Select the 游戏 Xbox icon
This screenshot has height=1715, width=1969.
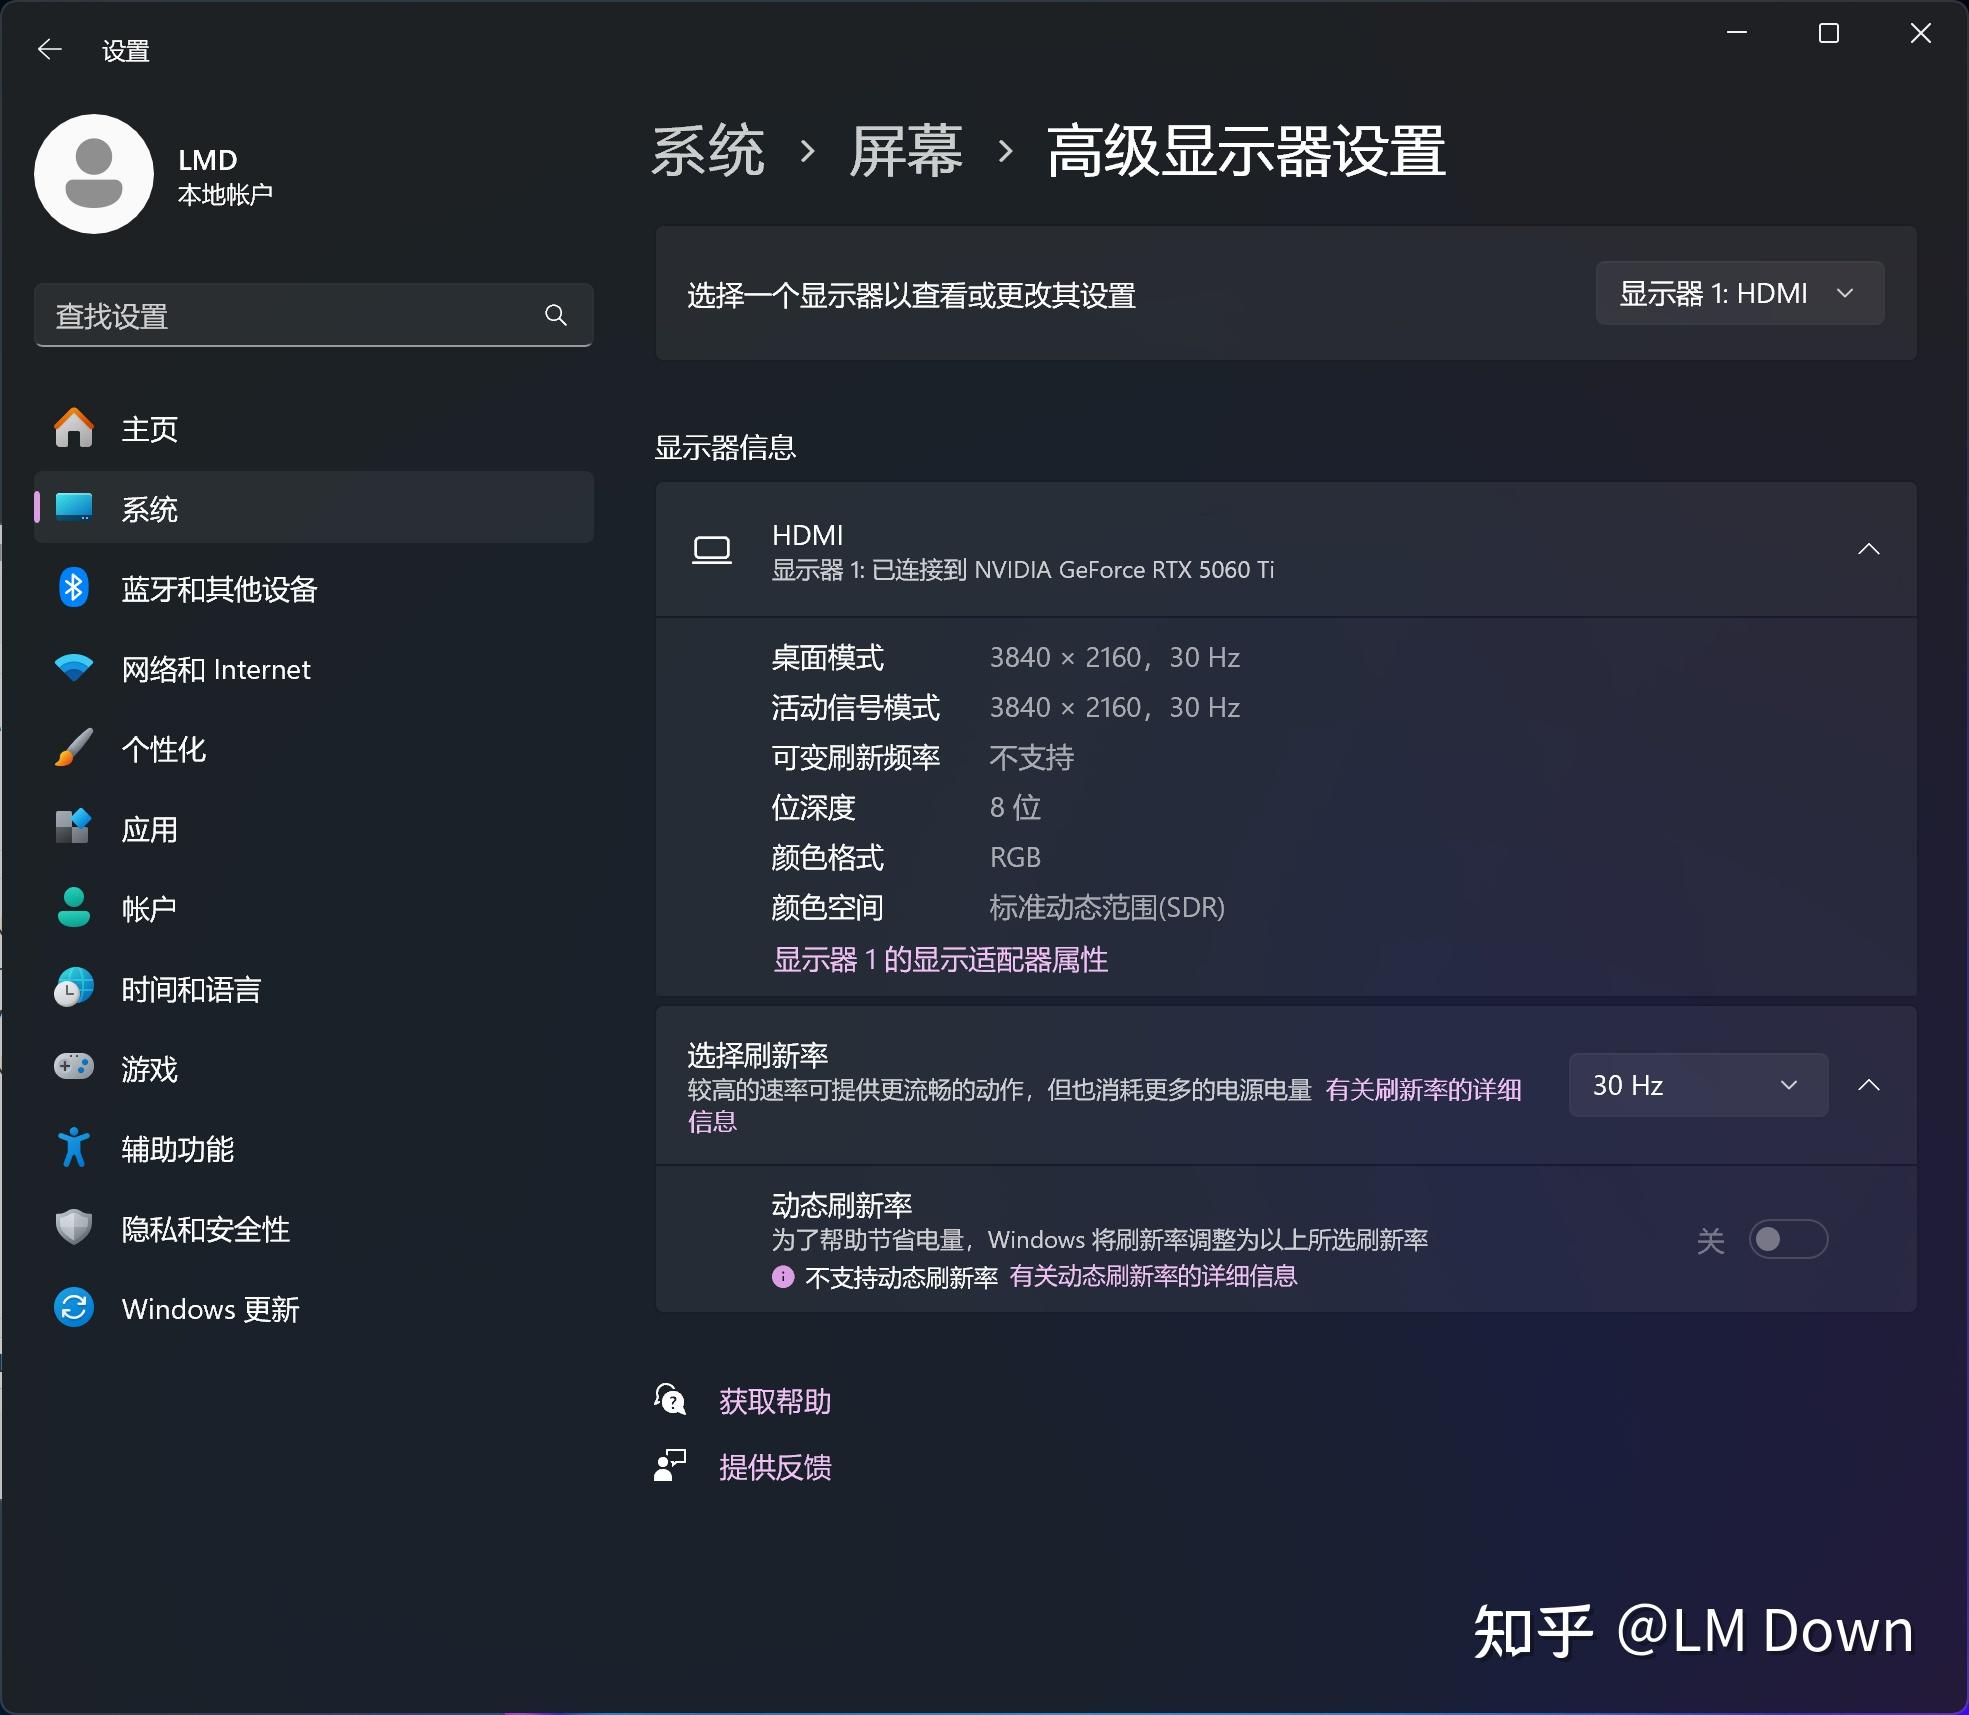(73, 1067)
